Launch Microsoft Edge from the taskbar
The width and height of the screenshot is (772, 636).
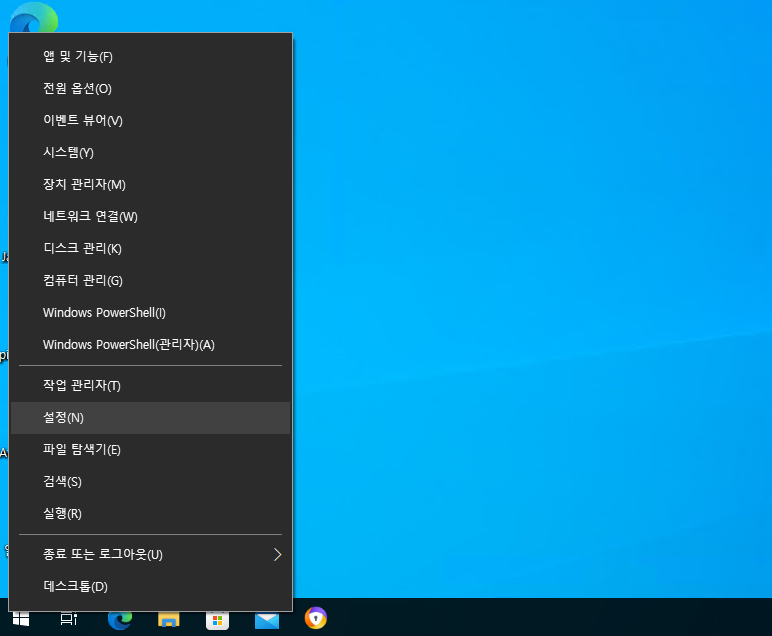click(x=120, y=619)
